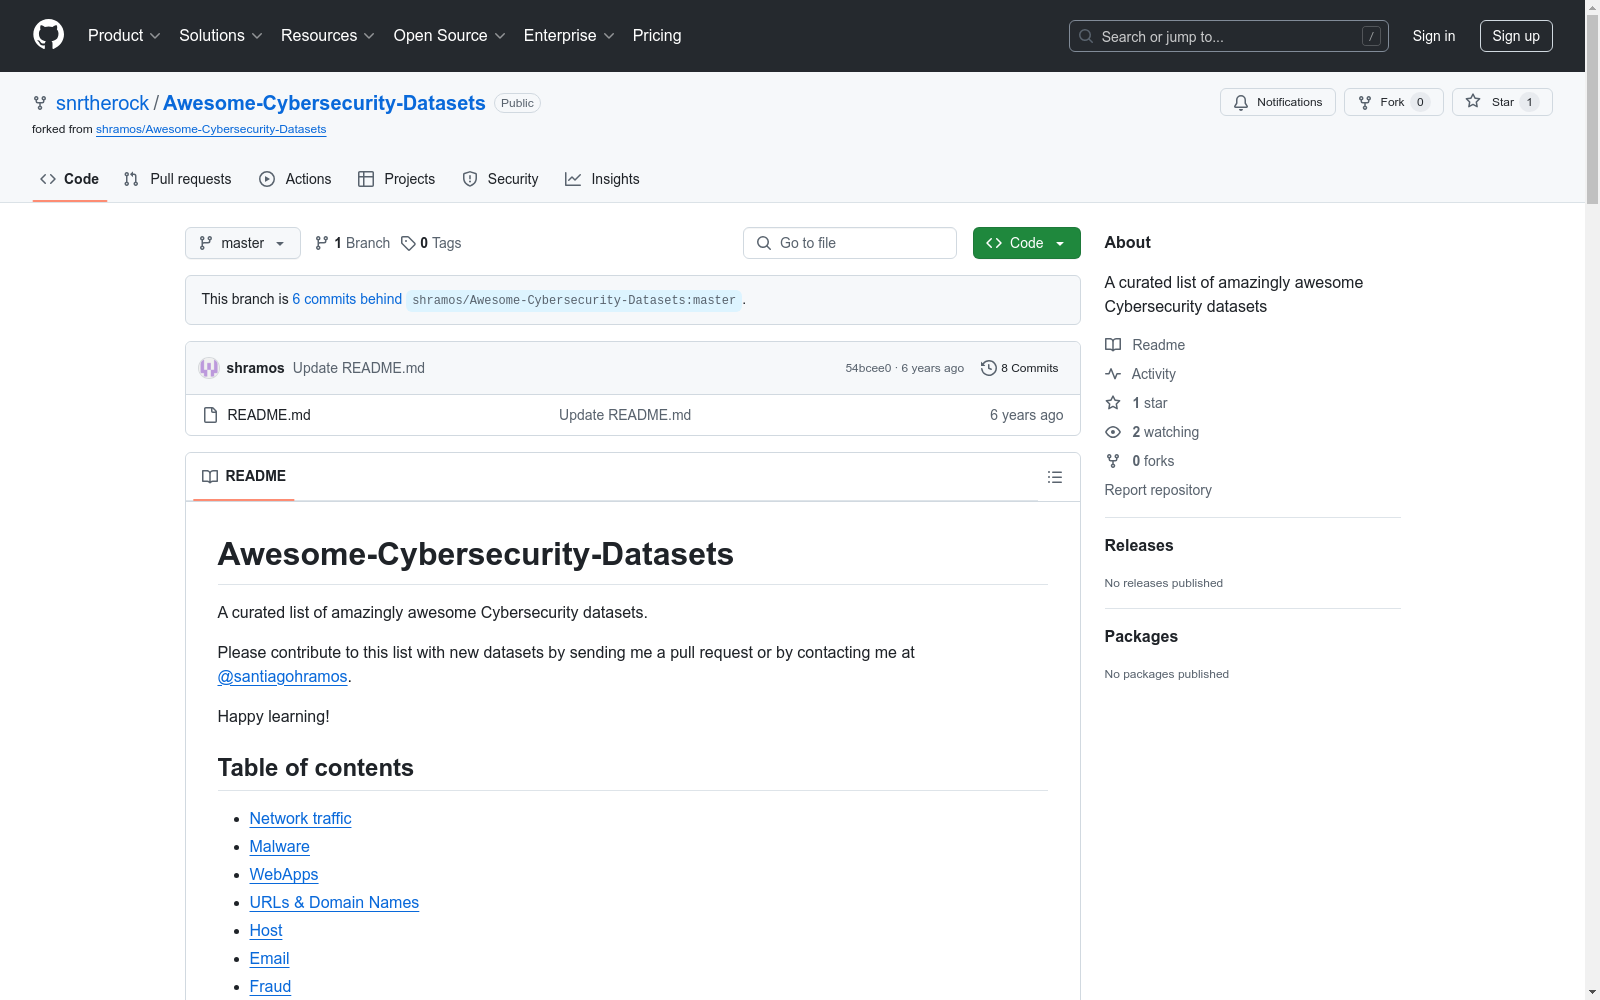This screenshot has height=1000, width=1600.
Task: Open the green Code dropdown
Action: click(1026, 243)
